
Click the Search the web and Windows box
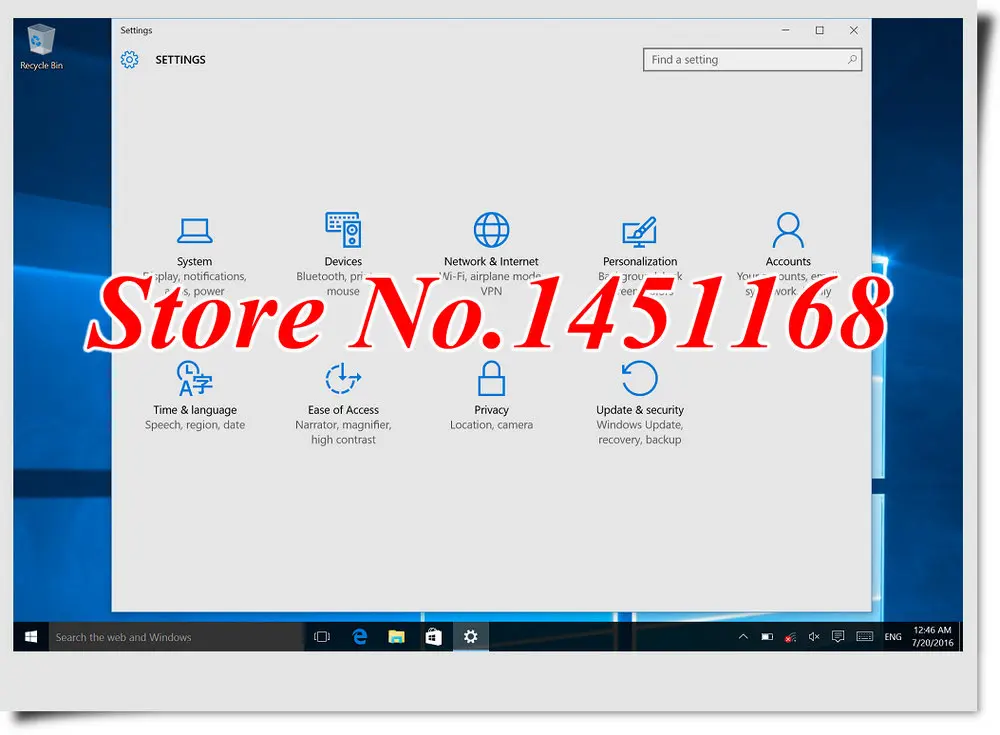tap(176, 637)
